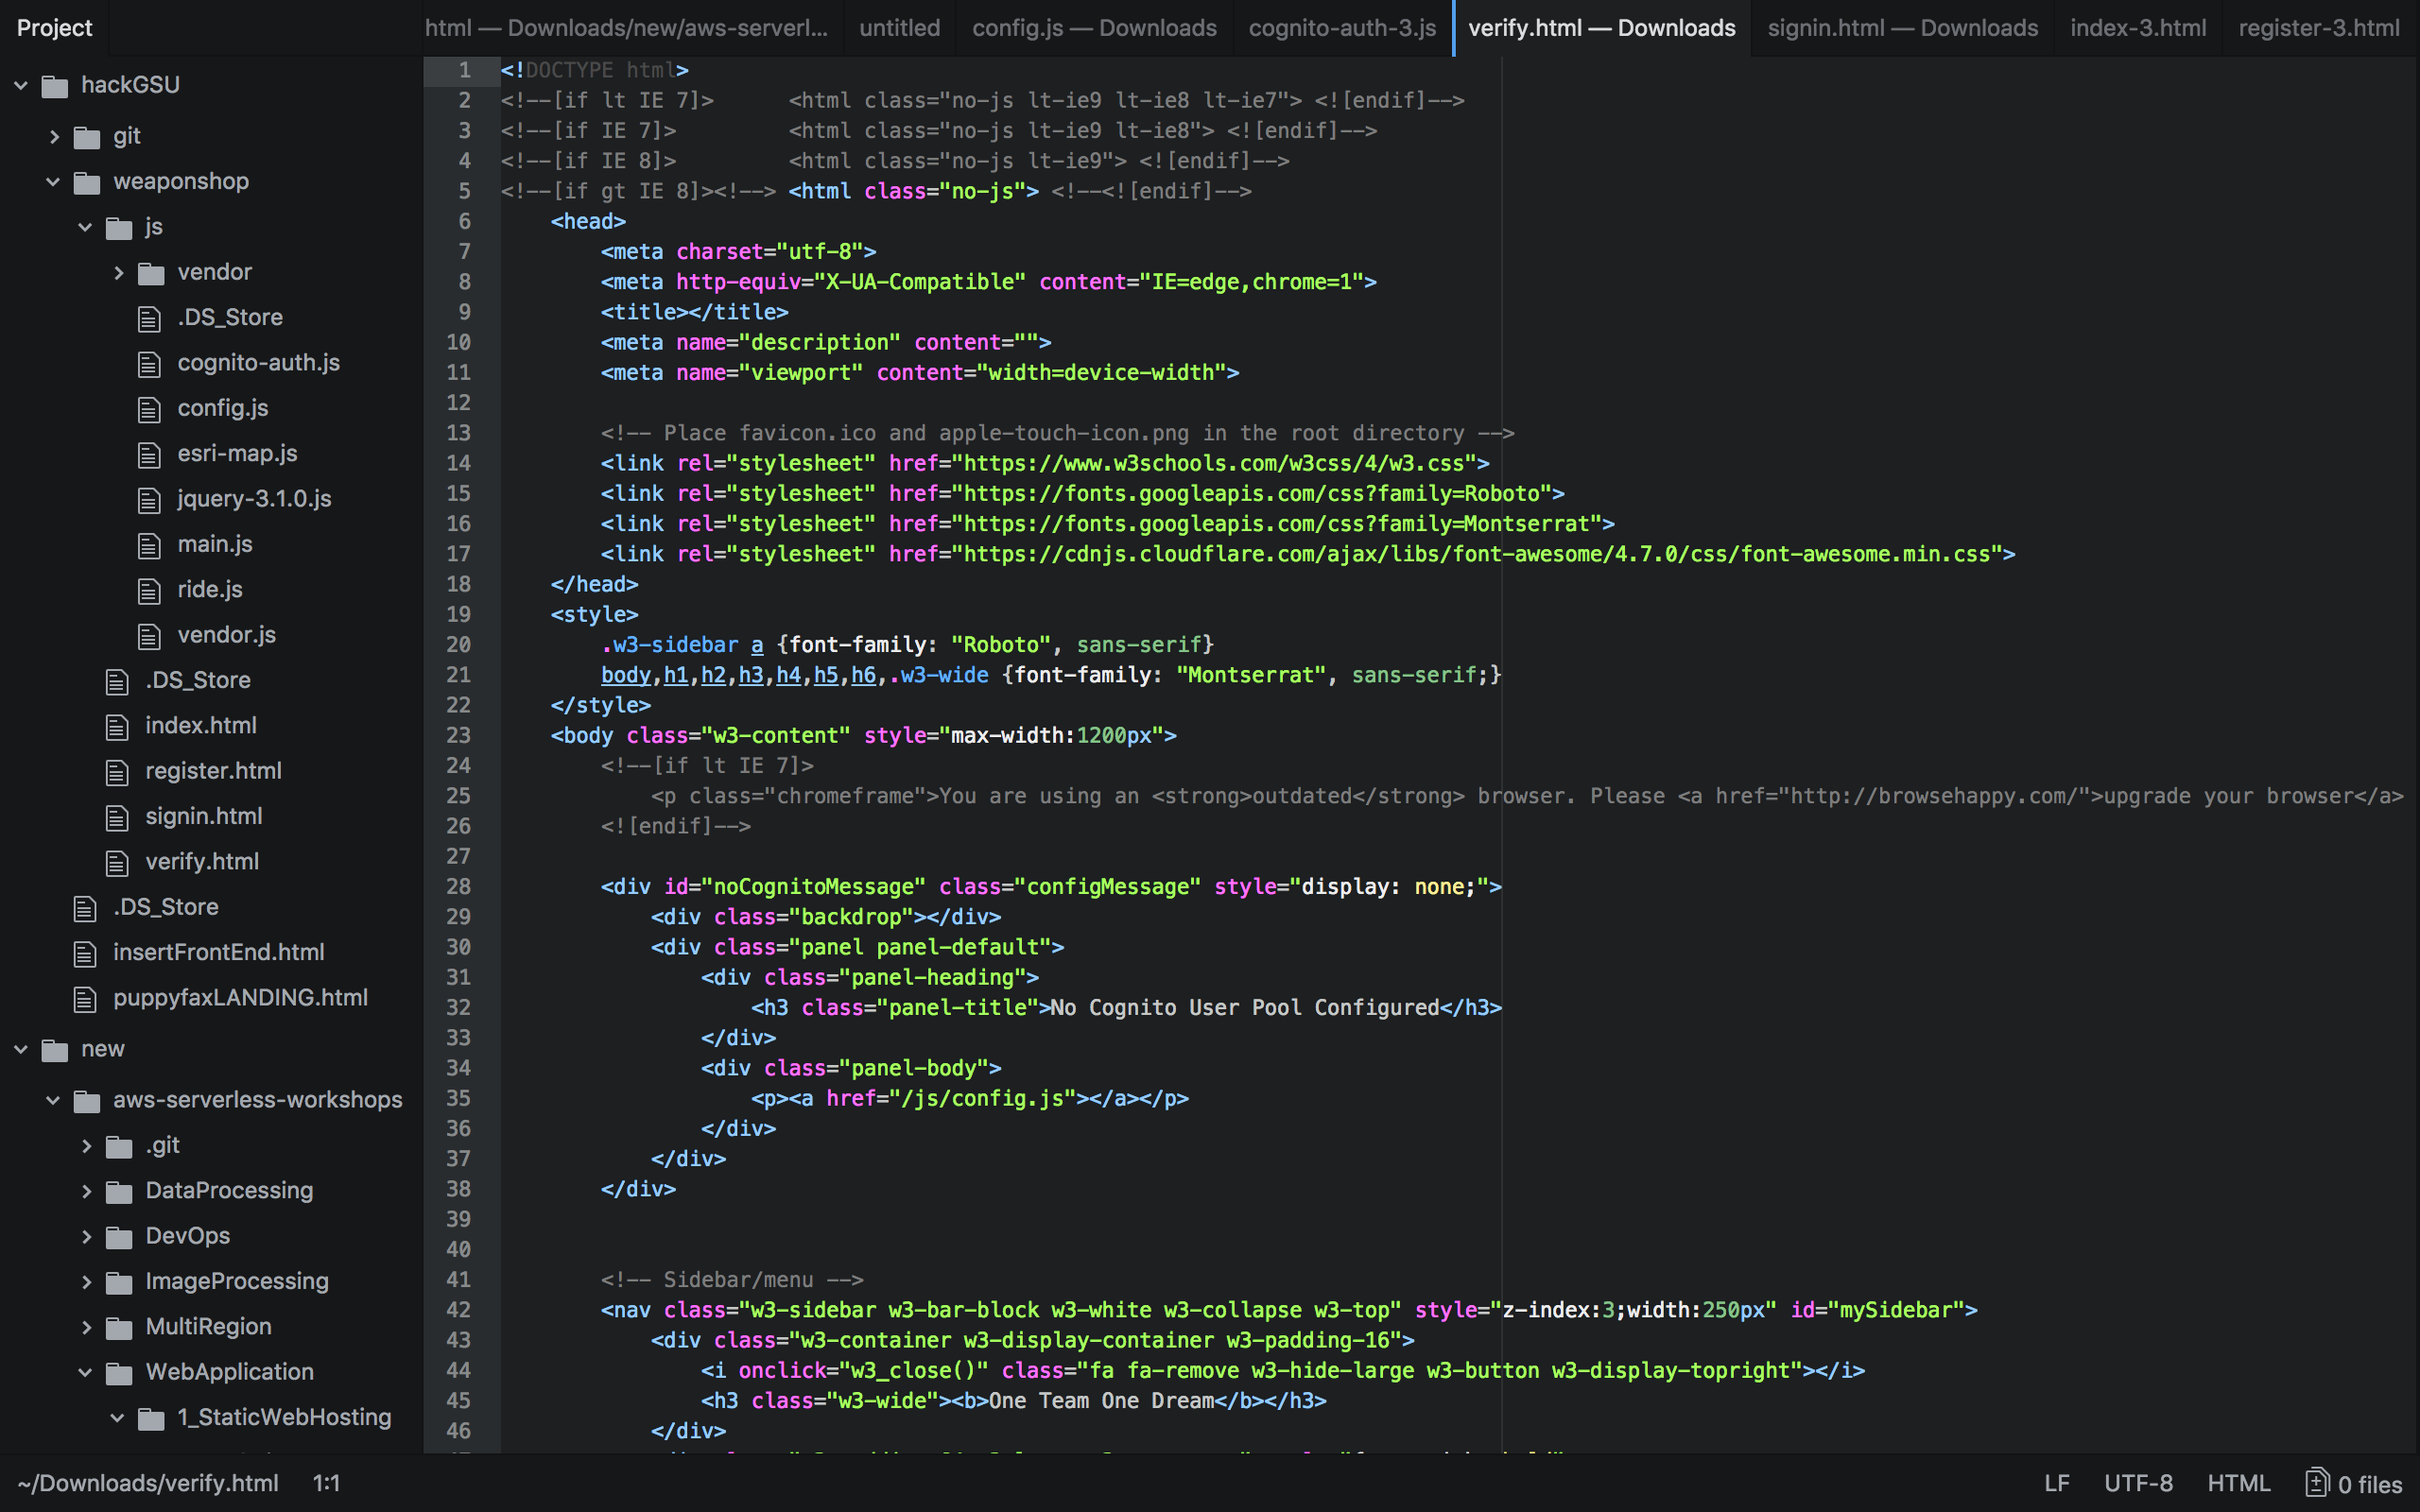Click the DataProcessing folder icon
This screenshot has width=2420, height=1512.
tap(119, 1192)
